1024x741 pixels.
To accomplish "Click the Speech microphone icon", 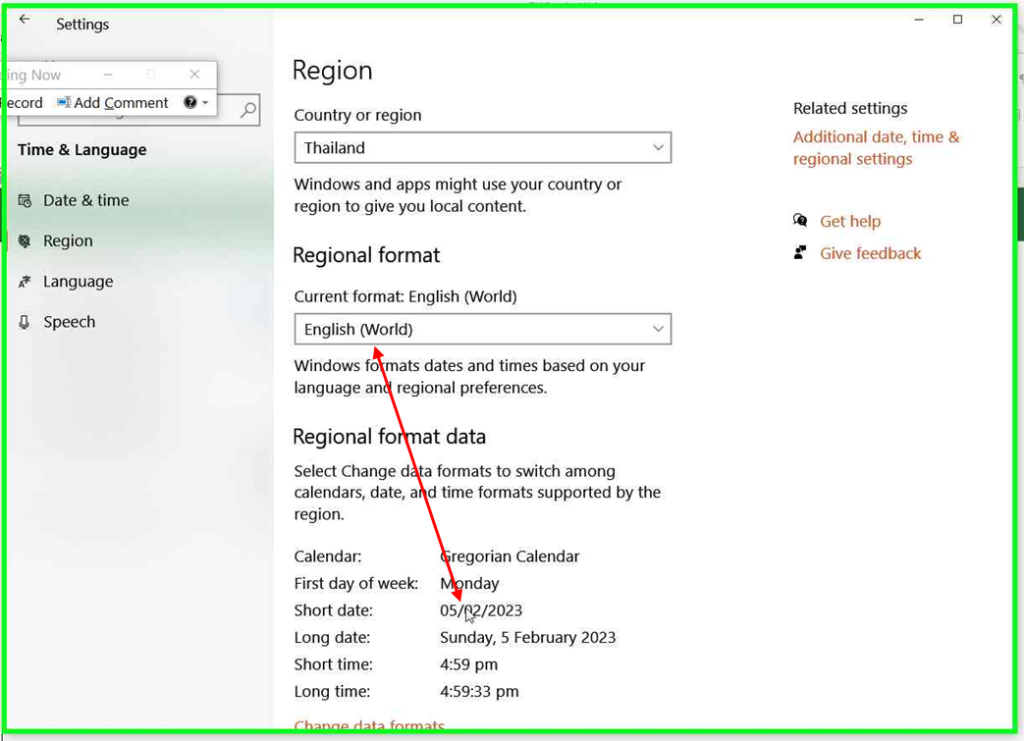I will pos(25,322).
